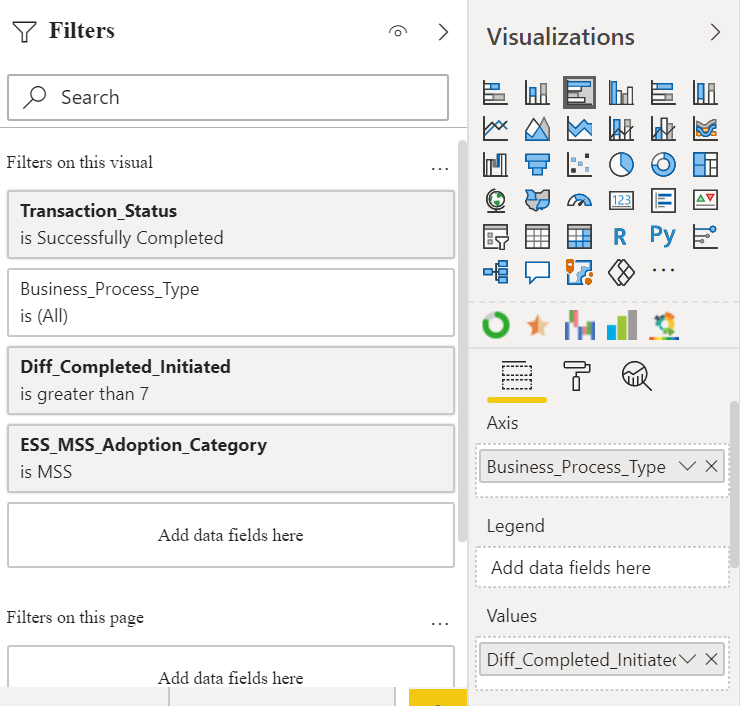This screenshot has width=740, height=706.
Task: Select the Q&A speech bubble visual
Action: [537, 272]
